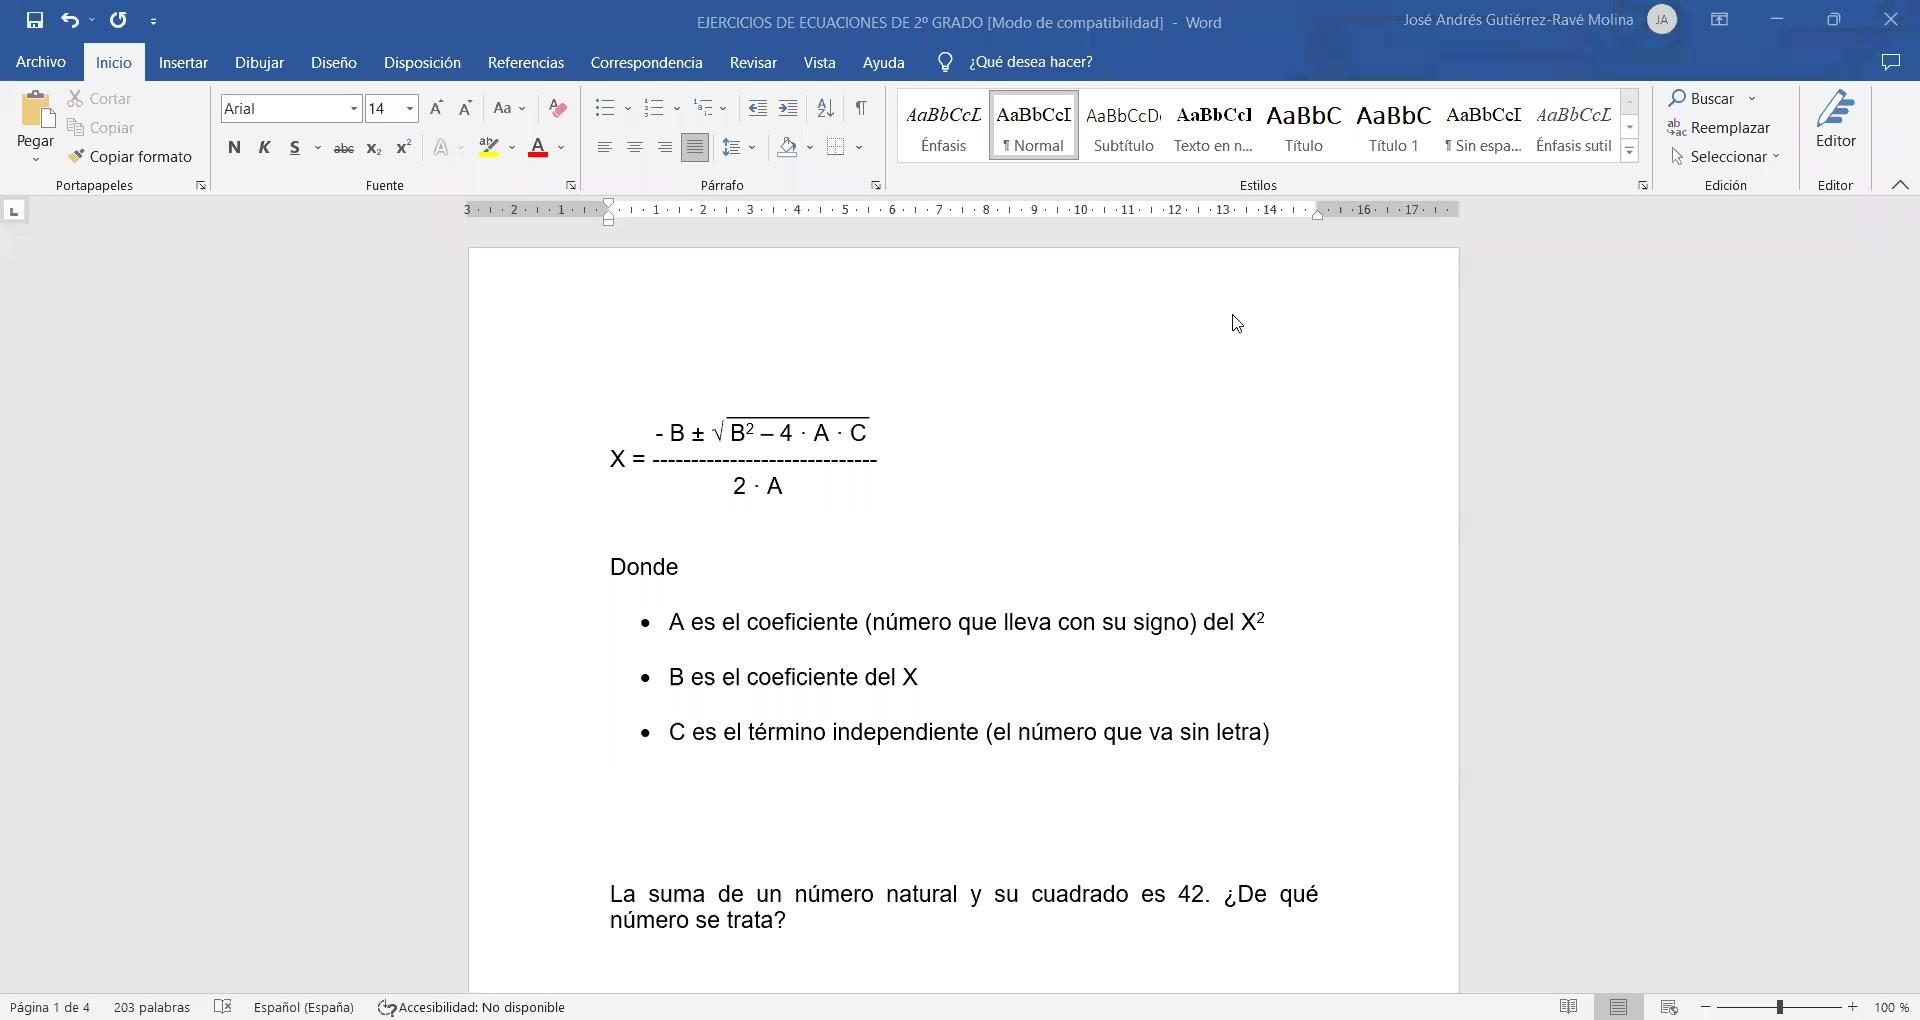Image resolution: width=1920 pixels, height=1020 pixels.
Task: Switch to Read Mode view
Action: [1568, 1007]
